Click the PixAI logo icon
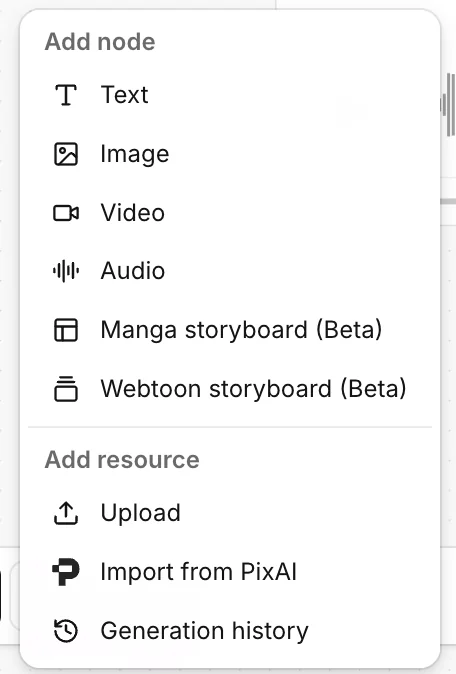Viewport: 456px width, 674px height. tap(66, 572)
